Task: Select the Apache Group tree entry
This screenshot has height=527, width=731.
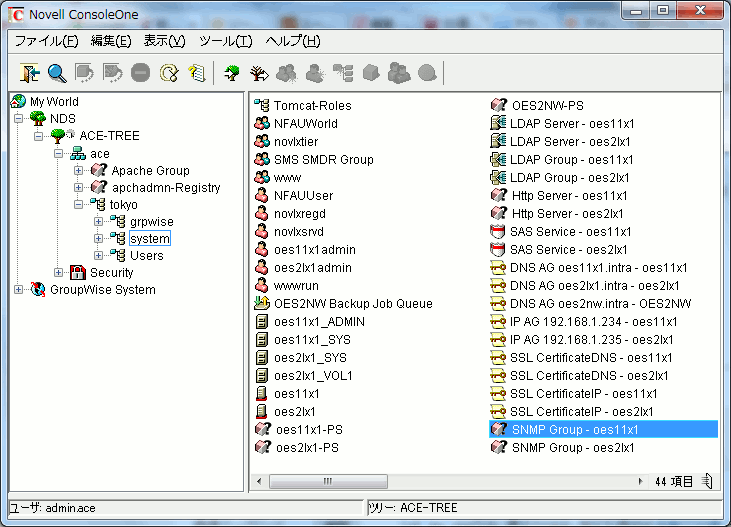Action: click(150, 171)
